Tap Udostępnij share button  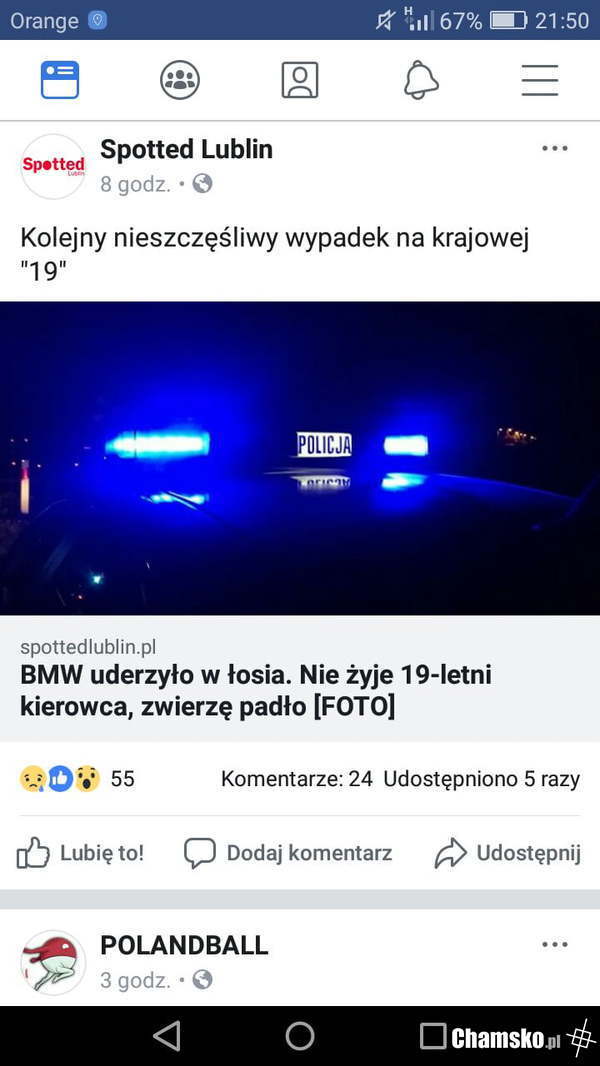click(508, 853)
